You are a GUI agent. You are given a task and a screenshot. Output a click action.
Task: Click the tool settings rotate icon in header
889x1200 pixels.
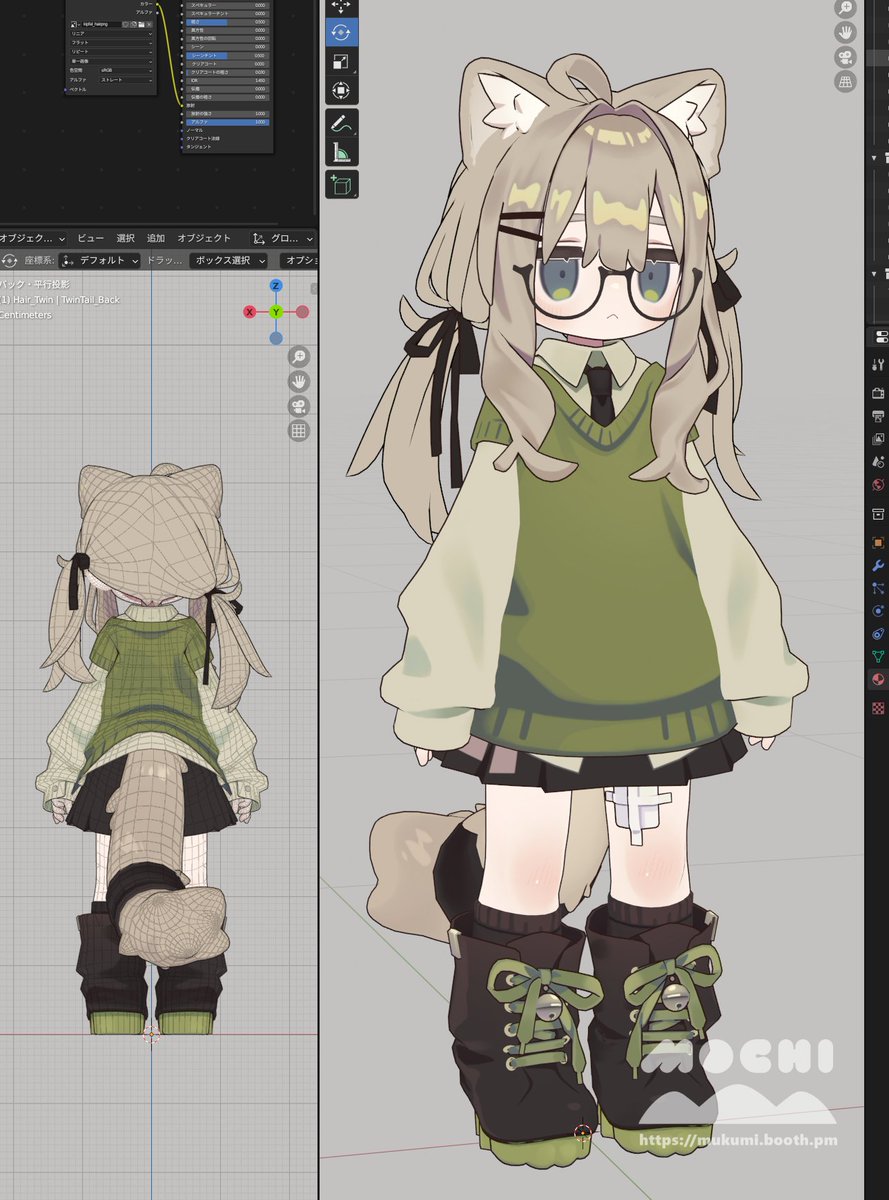coord(9,260)
